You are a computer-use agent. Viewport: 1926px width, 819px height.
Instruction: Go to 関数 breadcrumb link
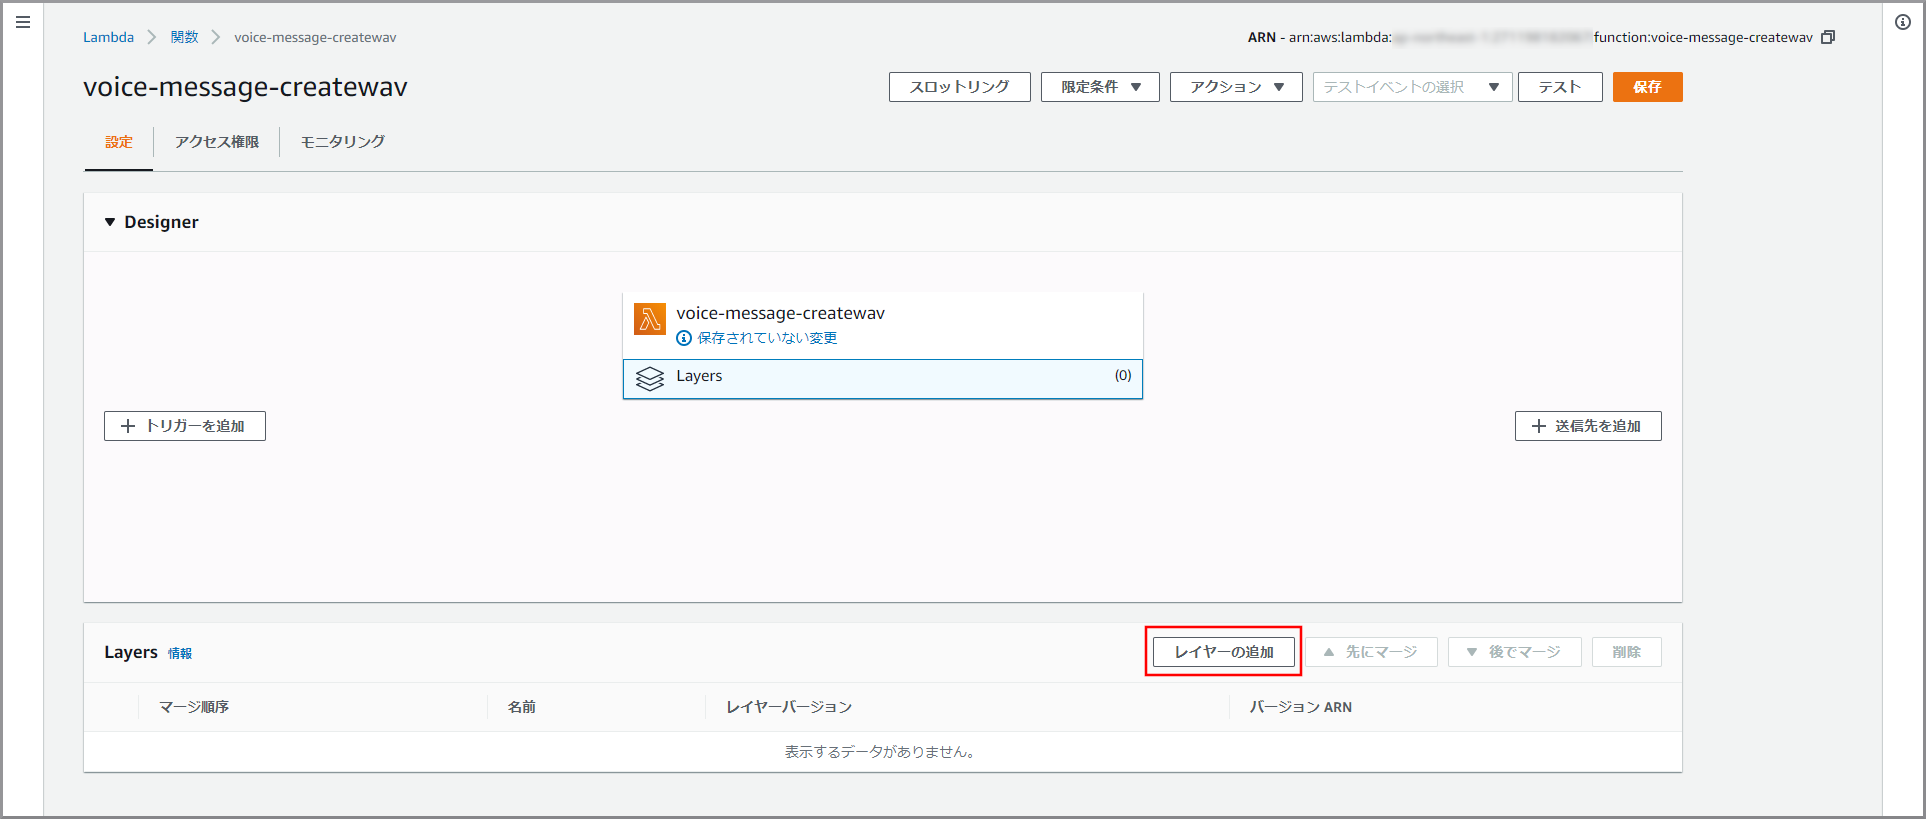click(184, 37)
